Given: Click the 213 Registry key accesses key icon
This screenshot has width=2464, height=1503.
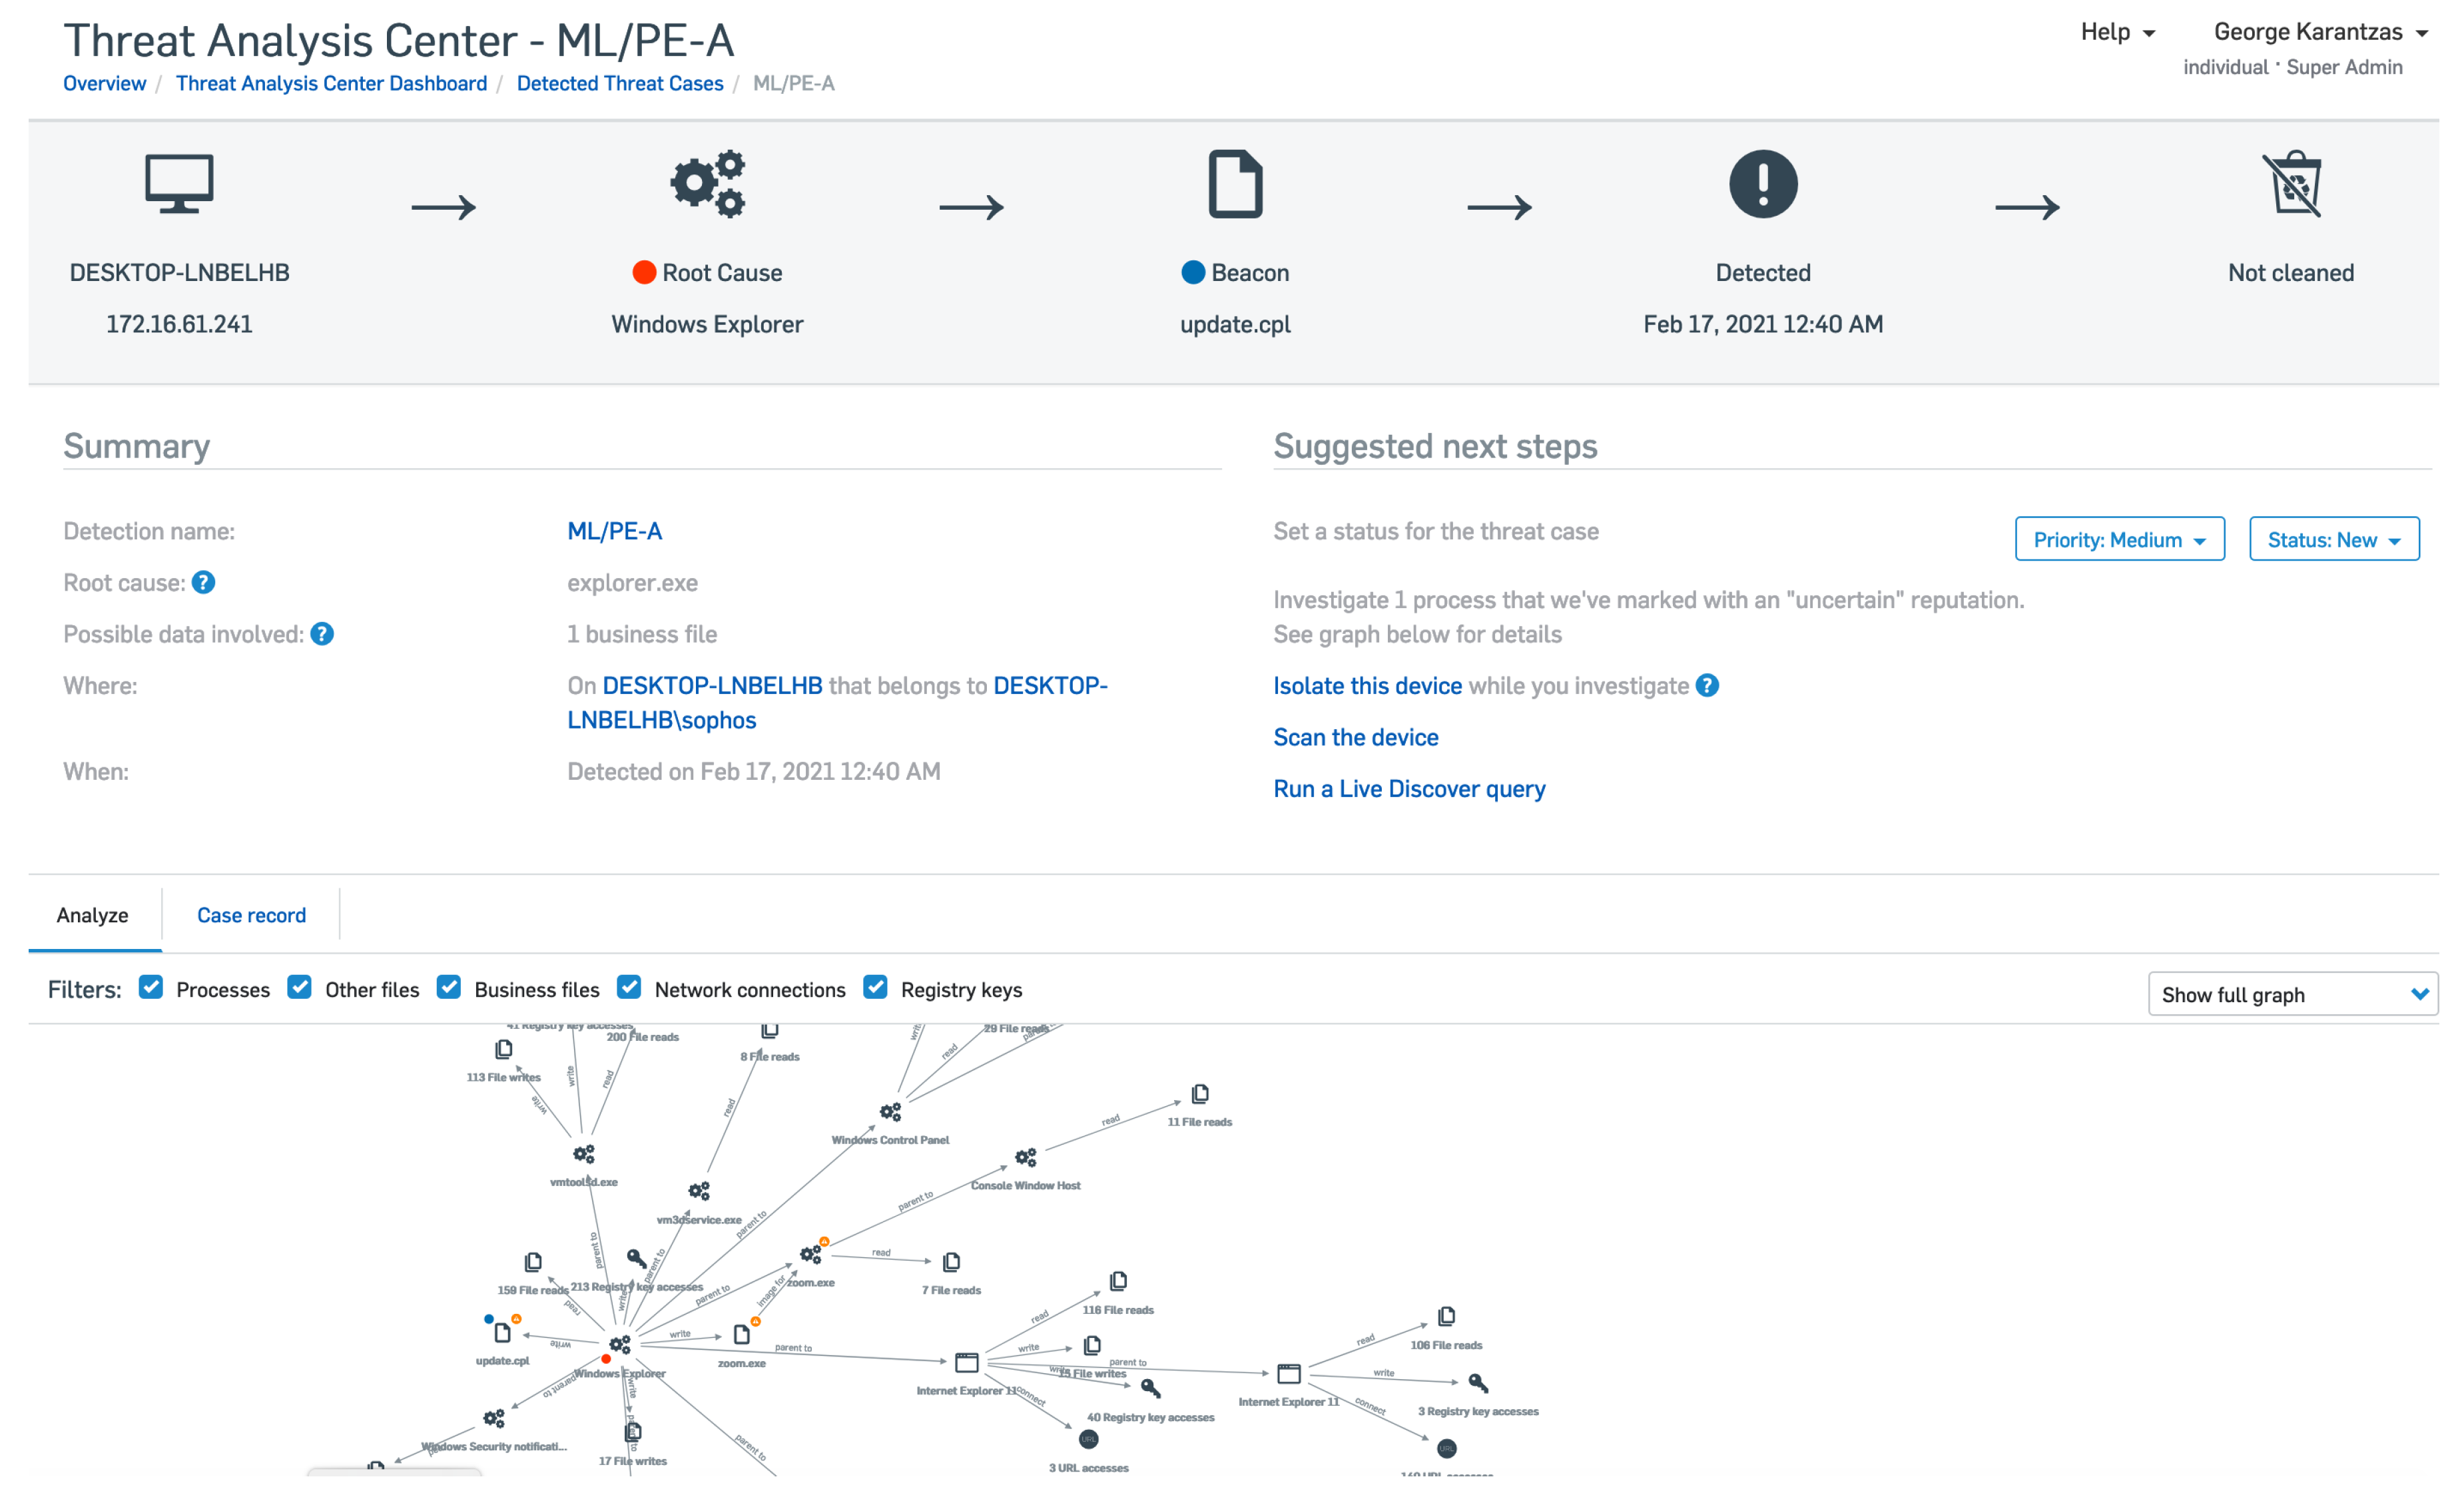Looking at the screenshot, I should 636,1258.
